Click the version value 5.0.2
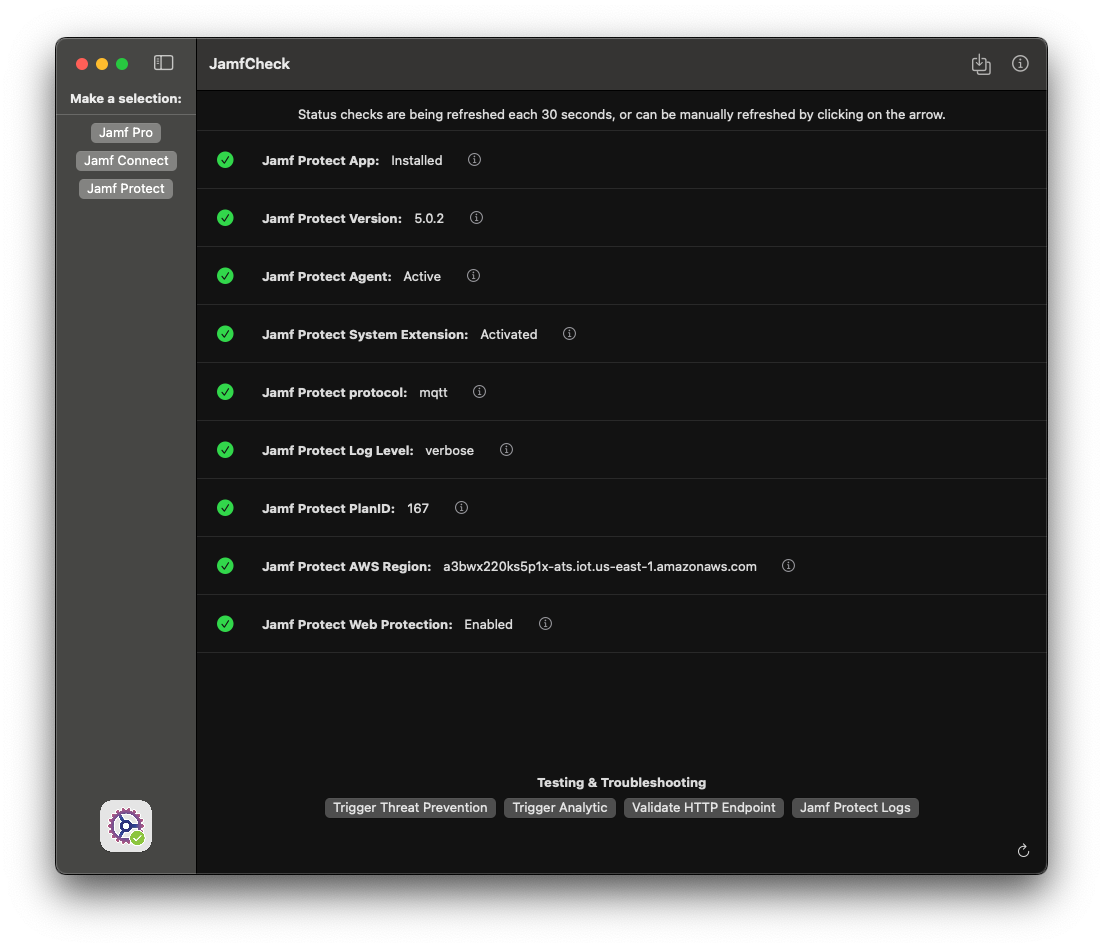The image size is (1103, 948). click(x=429, y=219)
